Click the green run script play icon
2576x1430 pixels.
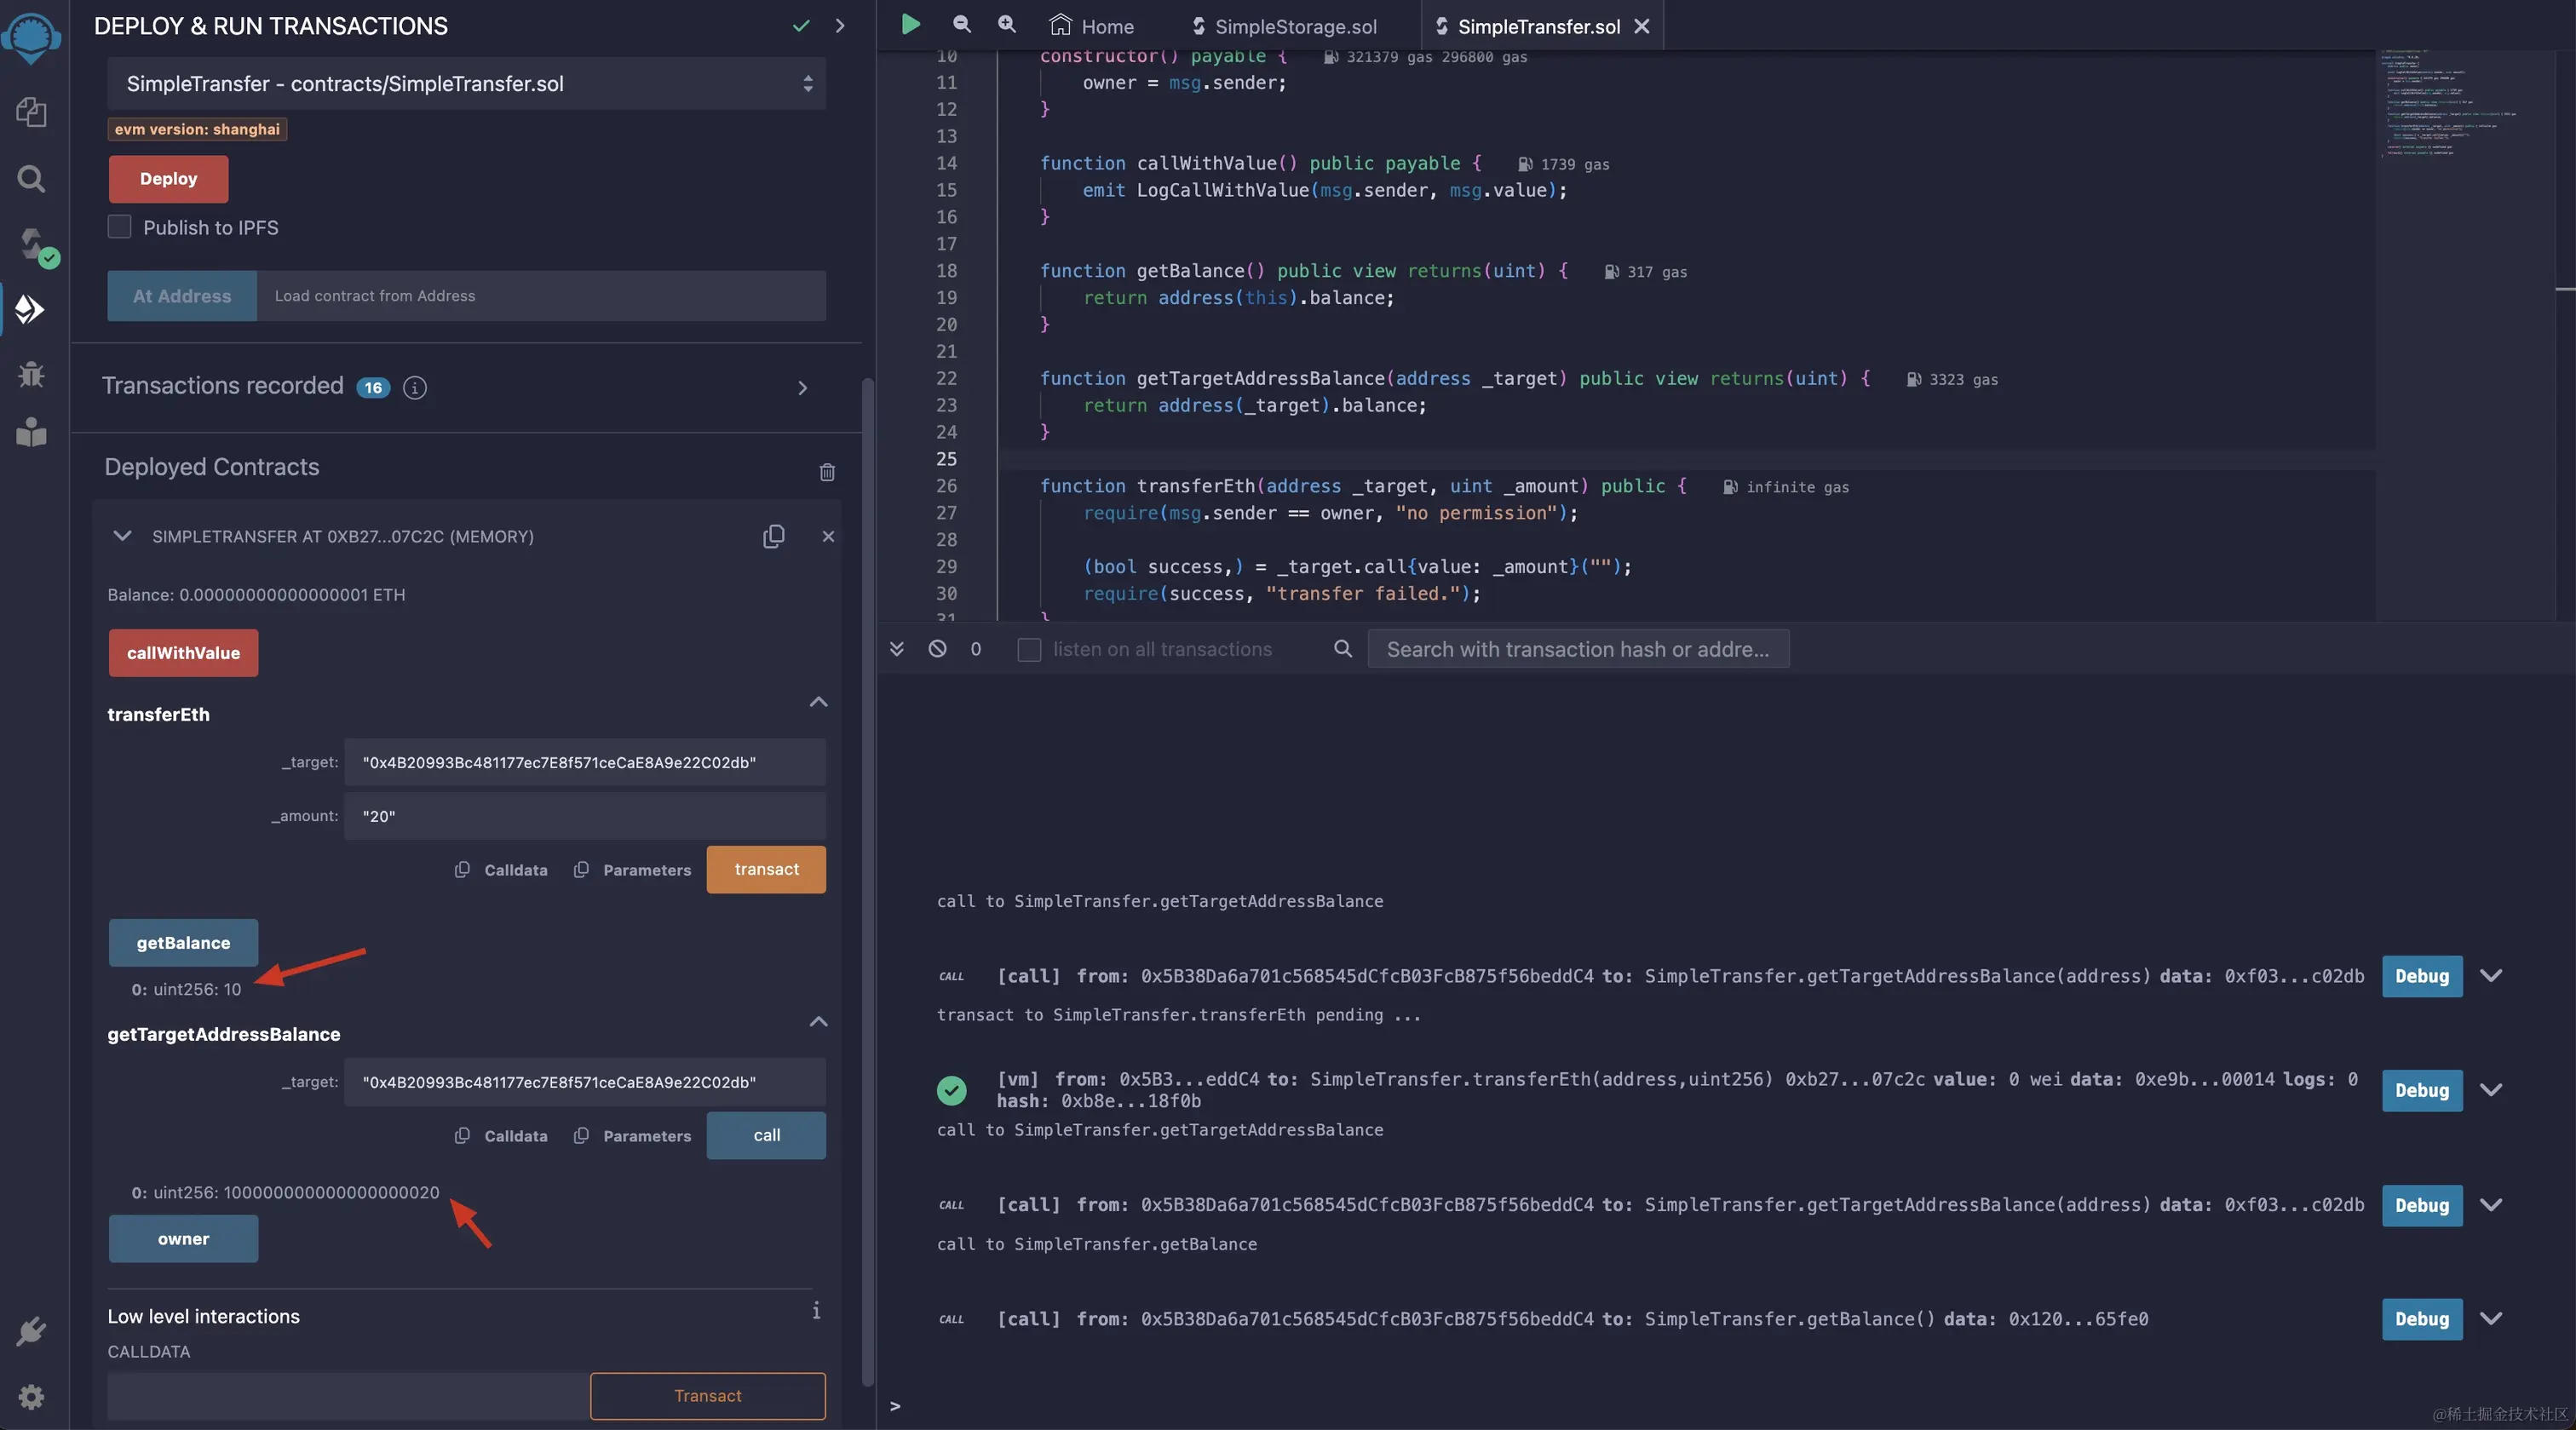pyautogui.click(x=910, y=24)
